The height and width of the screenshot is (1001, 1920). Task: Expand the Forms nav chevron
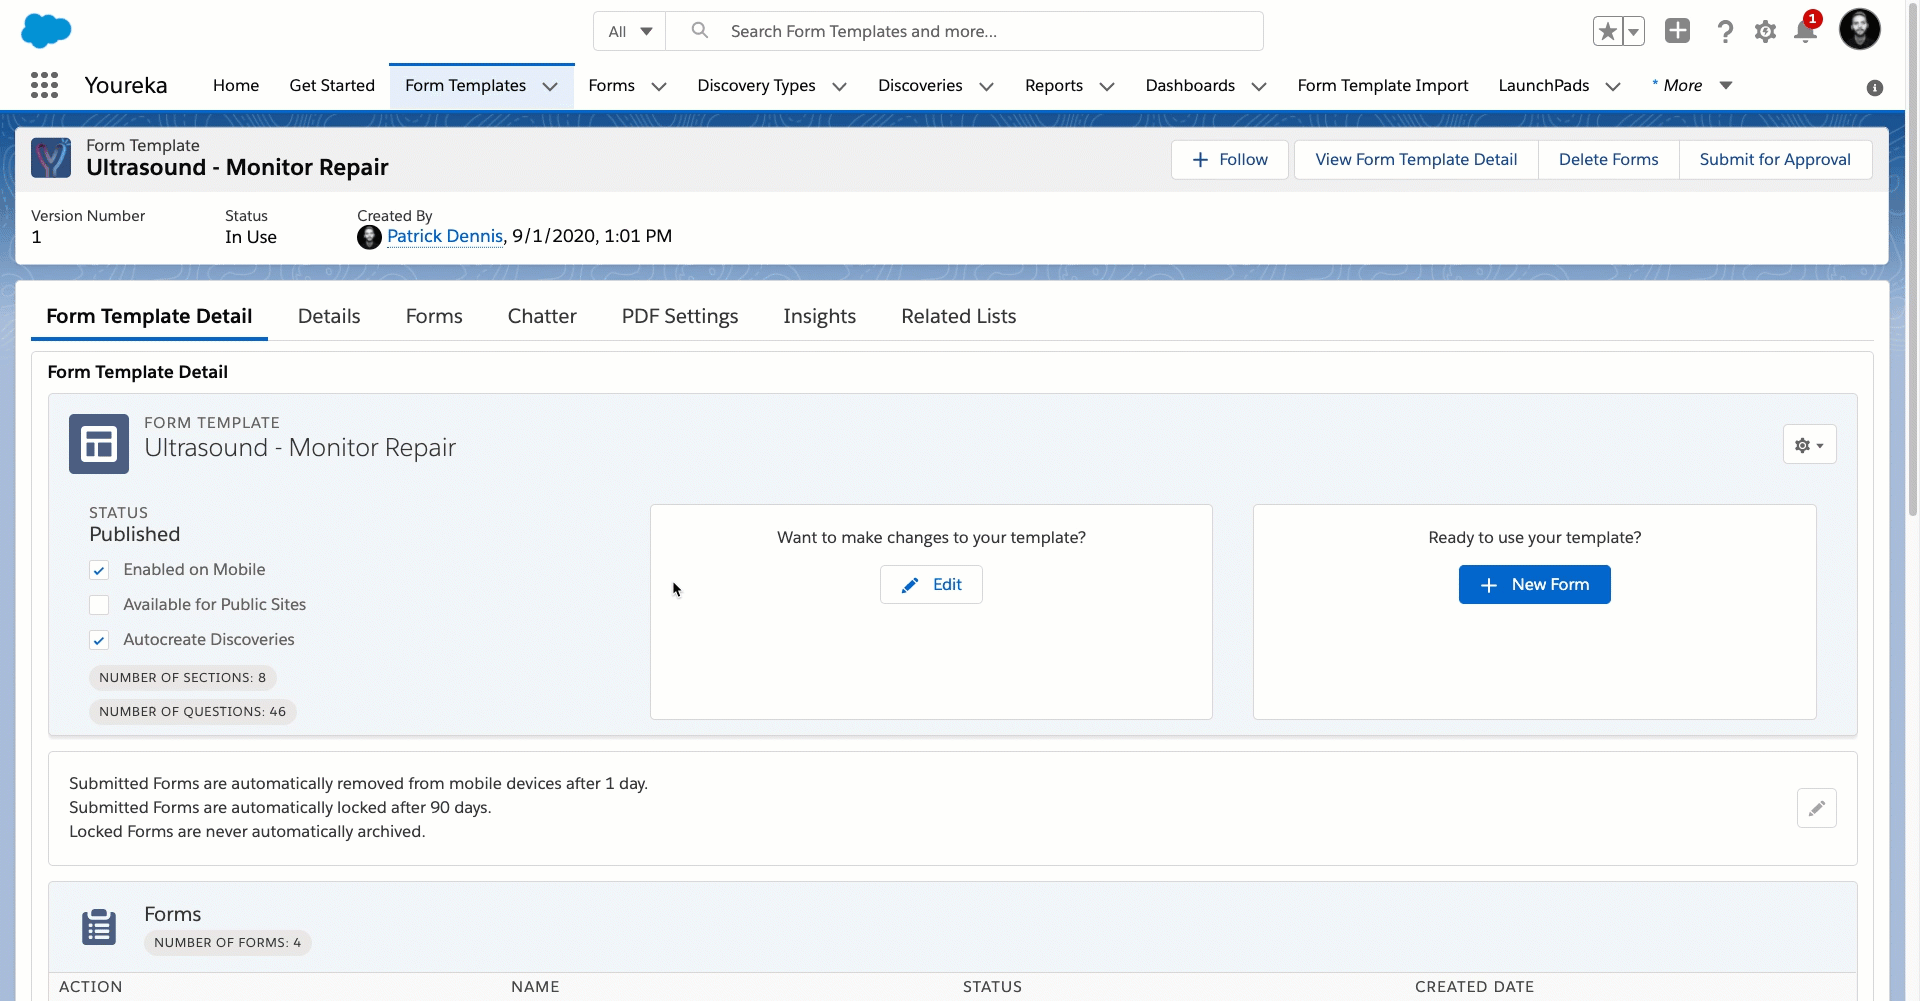(x=659, y=87)
